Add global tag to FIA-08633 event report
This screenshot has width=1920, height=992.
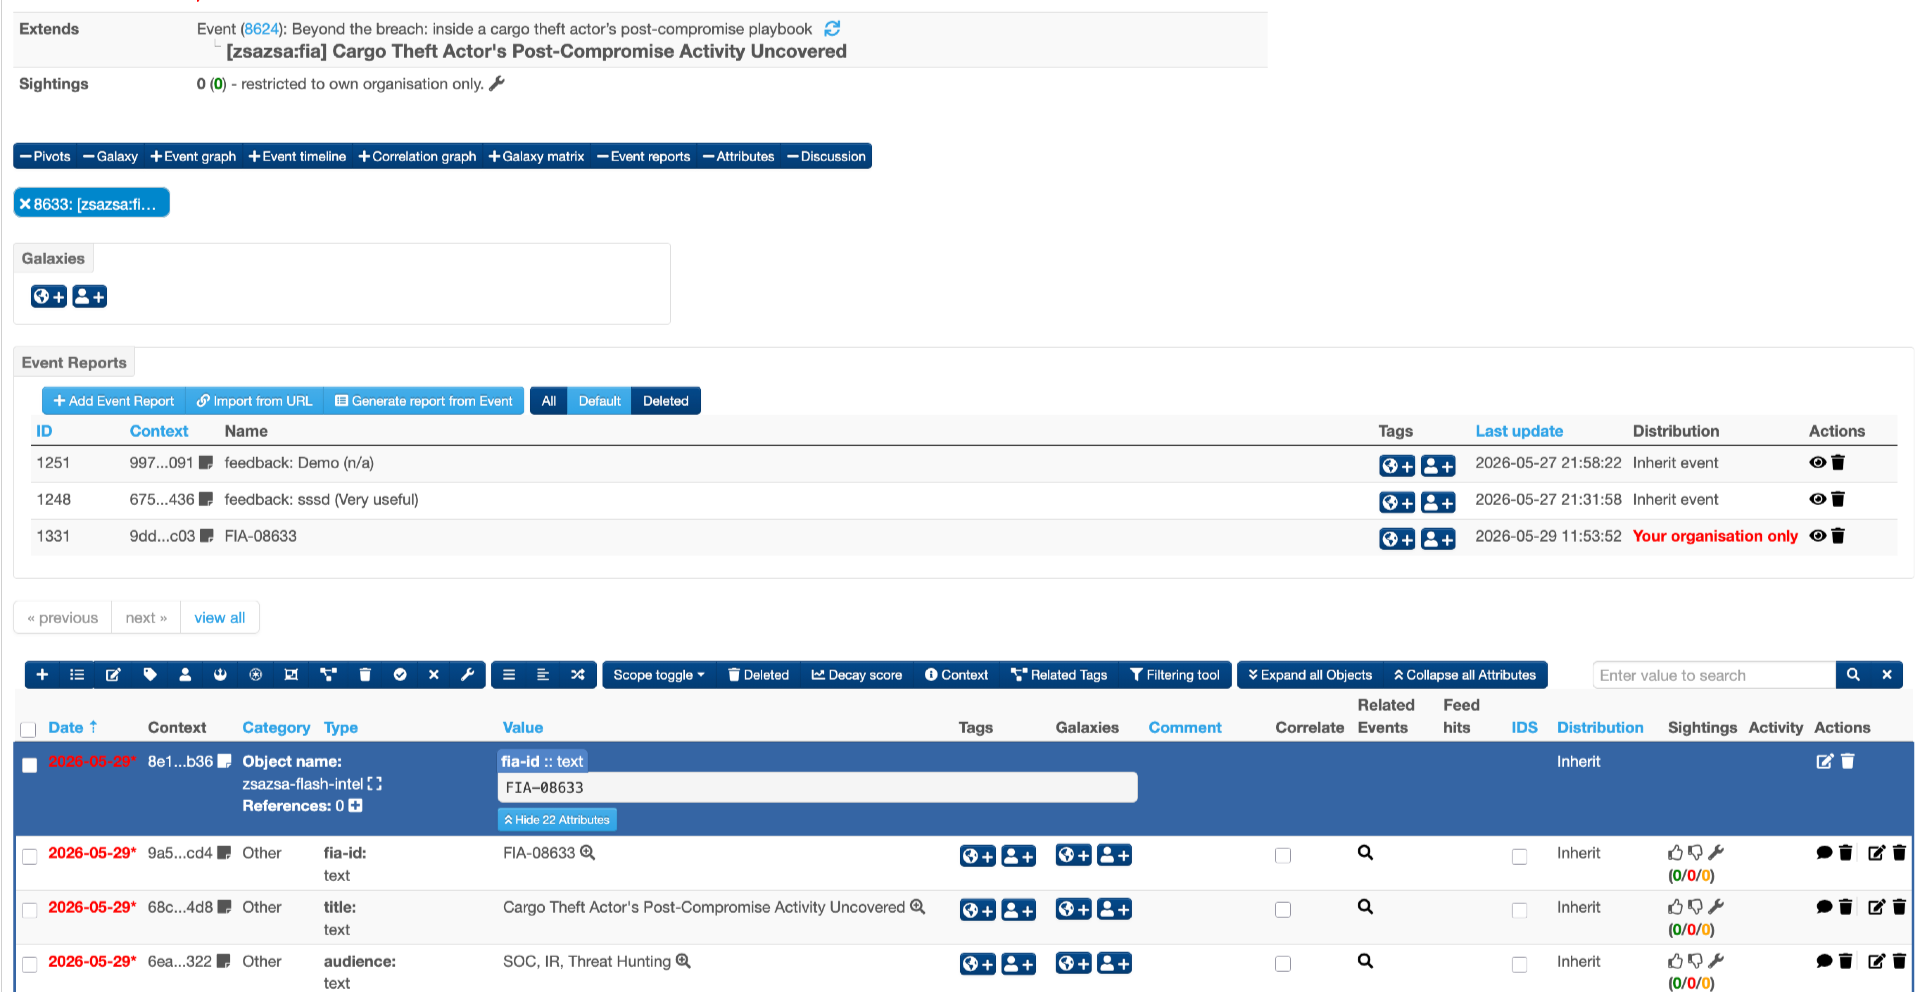[x=1397, y=539]
